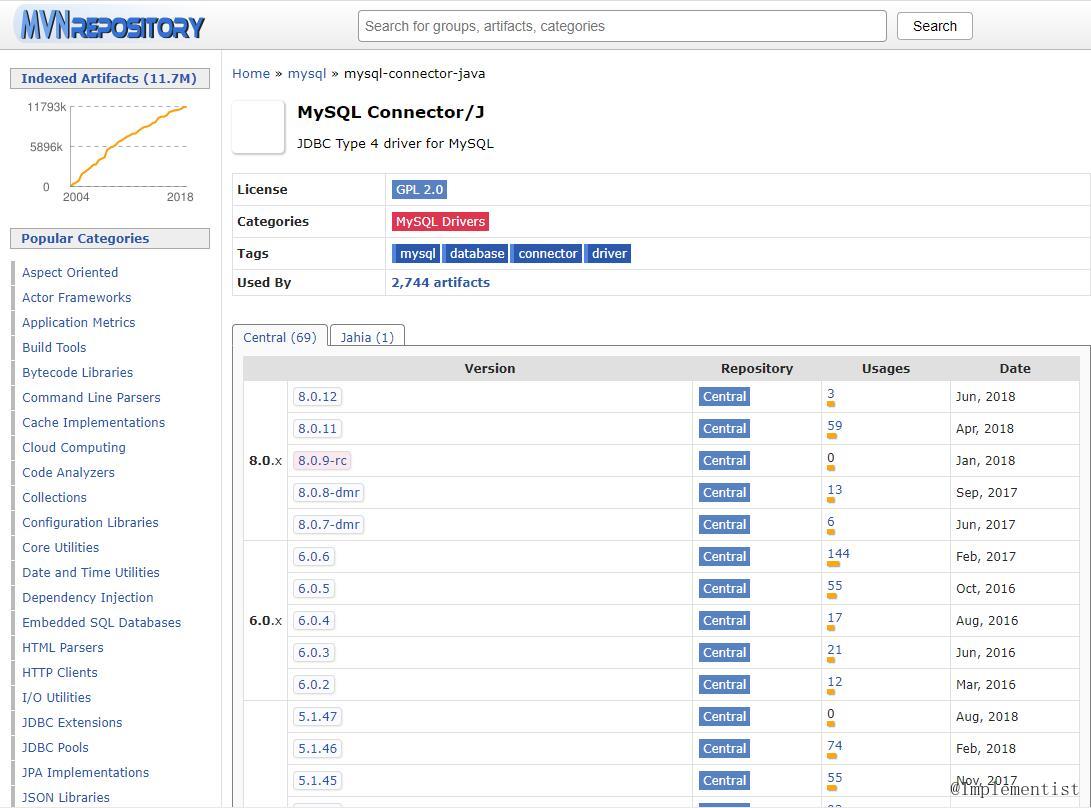Open the 13 usages link for 8.0.8-dmr
Image resolution: width=1091 pixels, height=808 pixels.
[x=834, y=490]
